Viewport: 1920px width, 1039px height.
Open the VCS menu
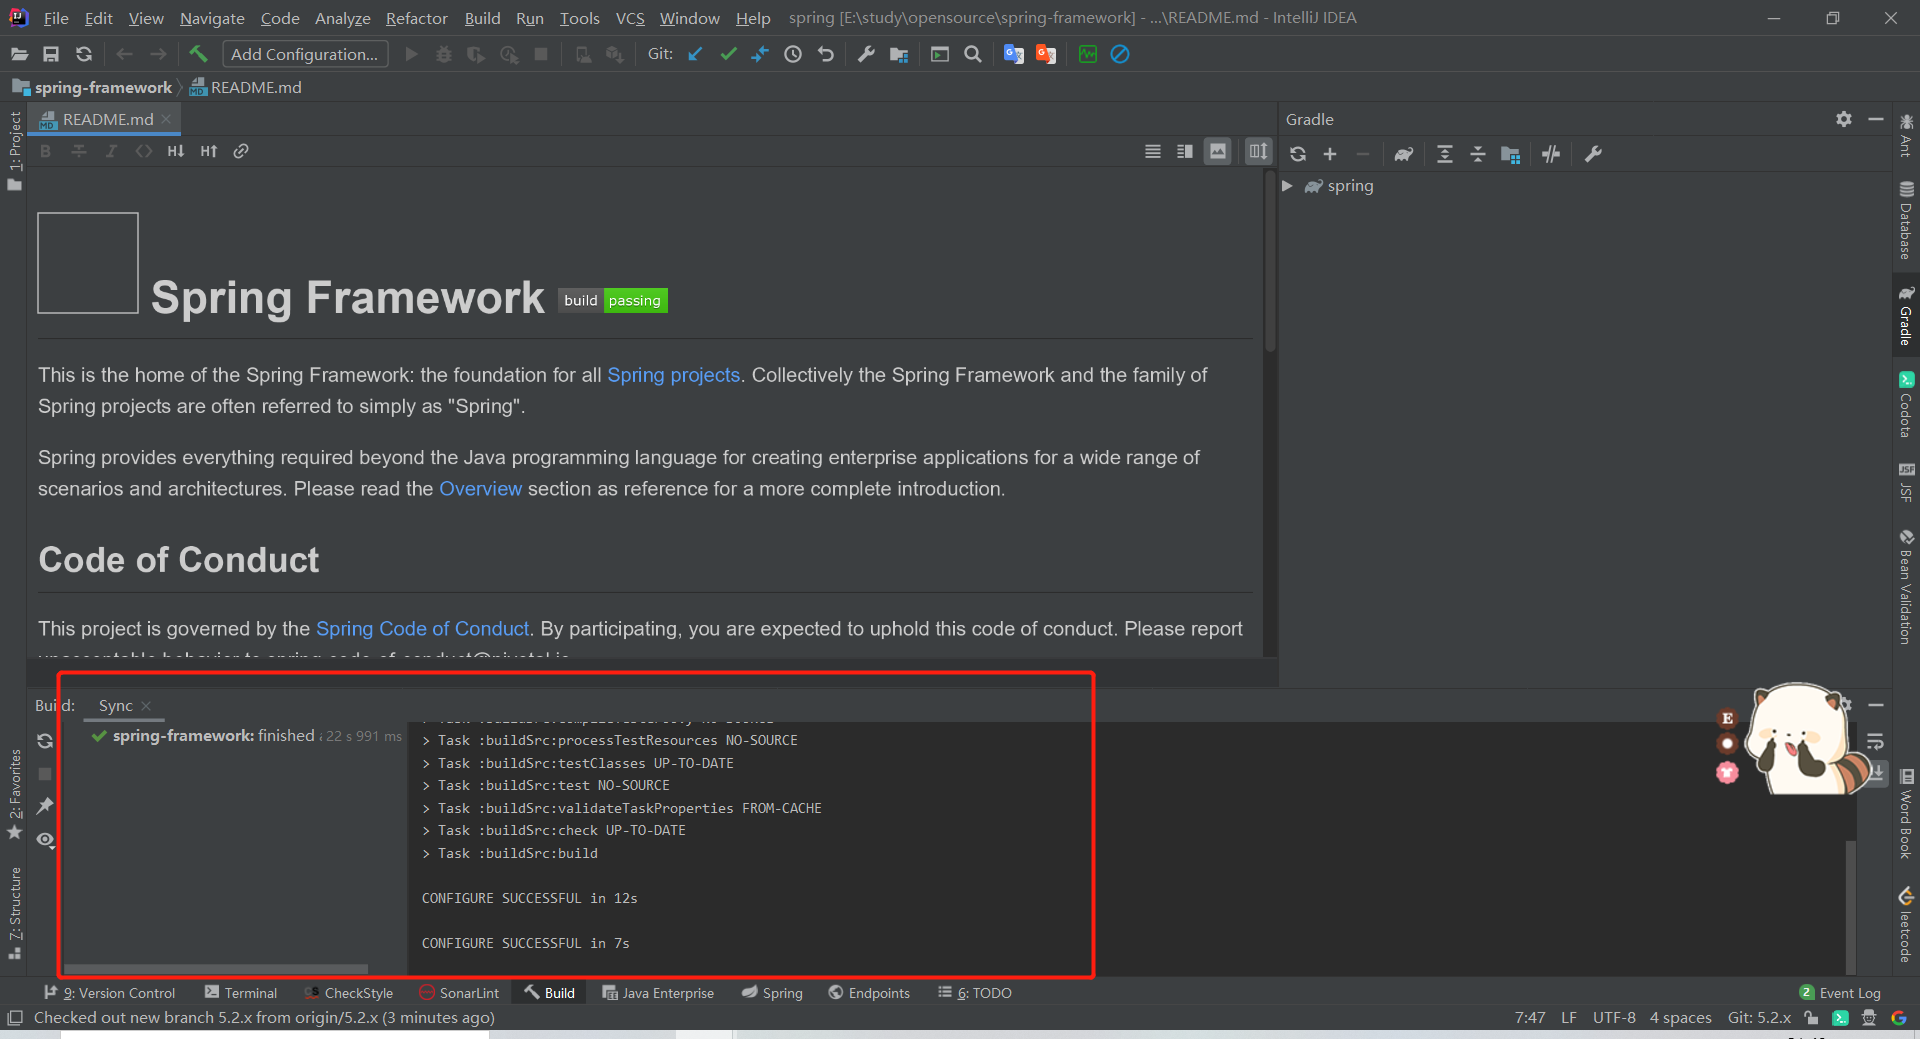coord(630,18)
